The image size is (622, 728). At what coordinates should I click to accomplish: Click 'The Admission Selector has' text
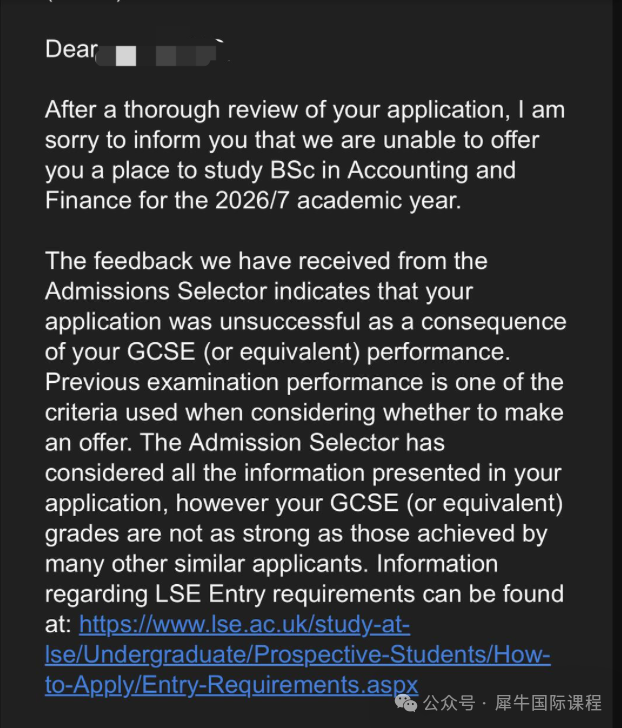292,442
